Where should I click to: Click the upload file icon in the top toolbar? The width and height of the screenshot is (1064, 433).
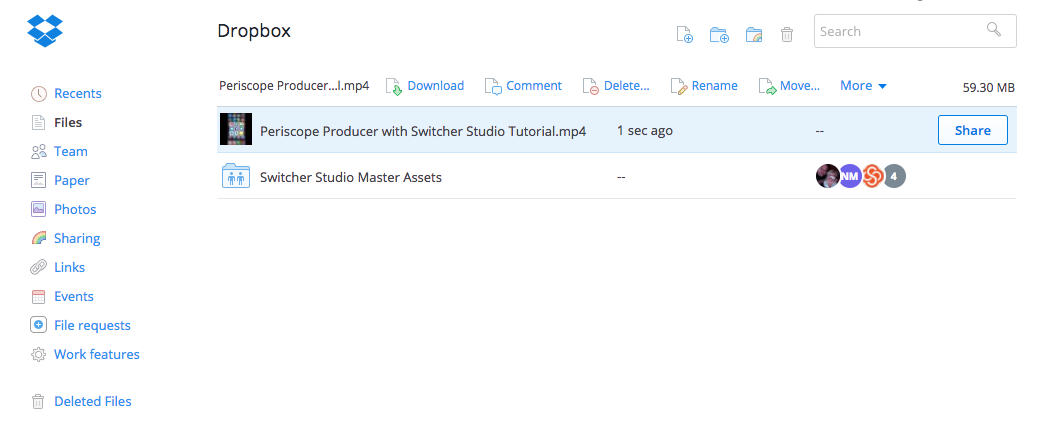coord(685,35)
